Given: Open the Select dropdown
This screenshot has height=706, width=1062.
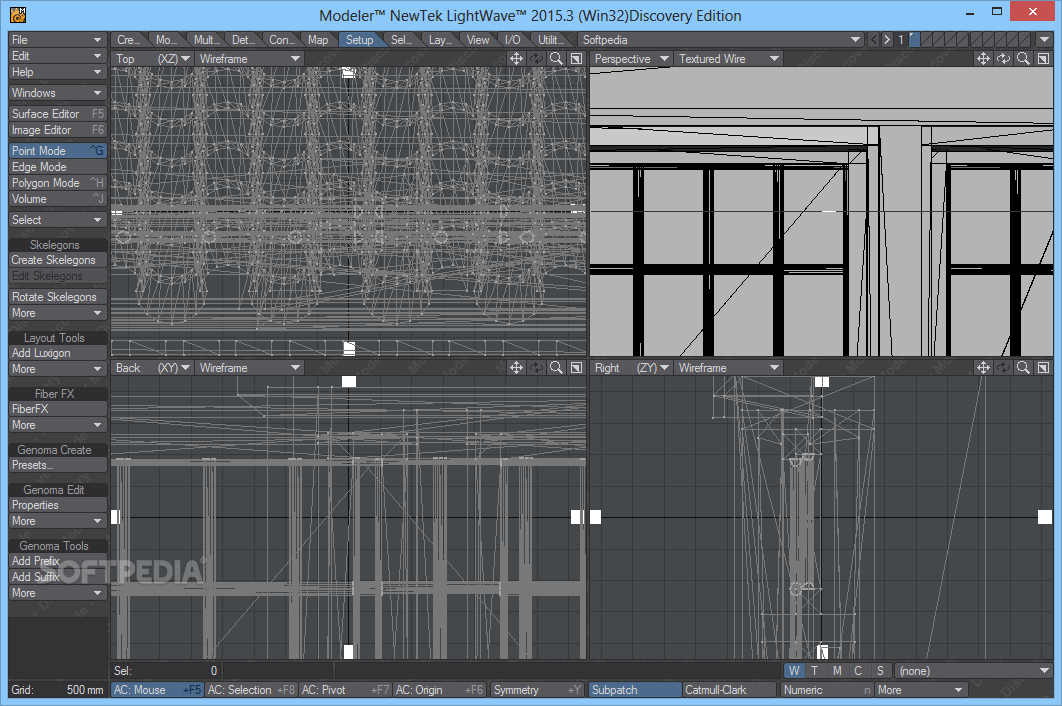Looking at the screenshot, I should point(58,220).
